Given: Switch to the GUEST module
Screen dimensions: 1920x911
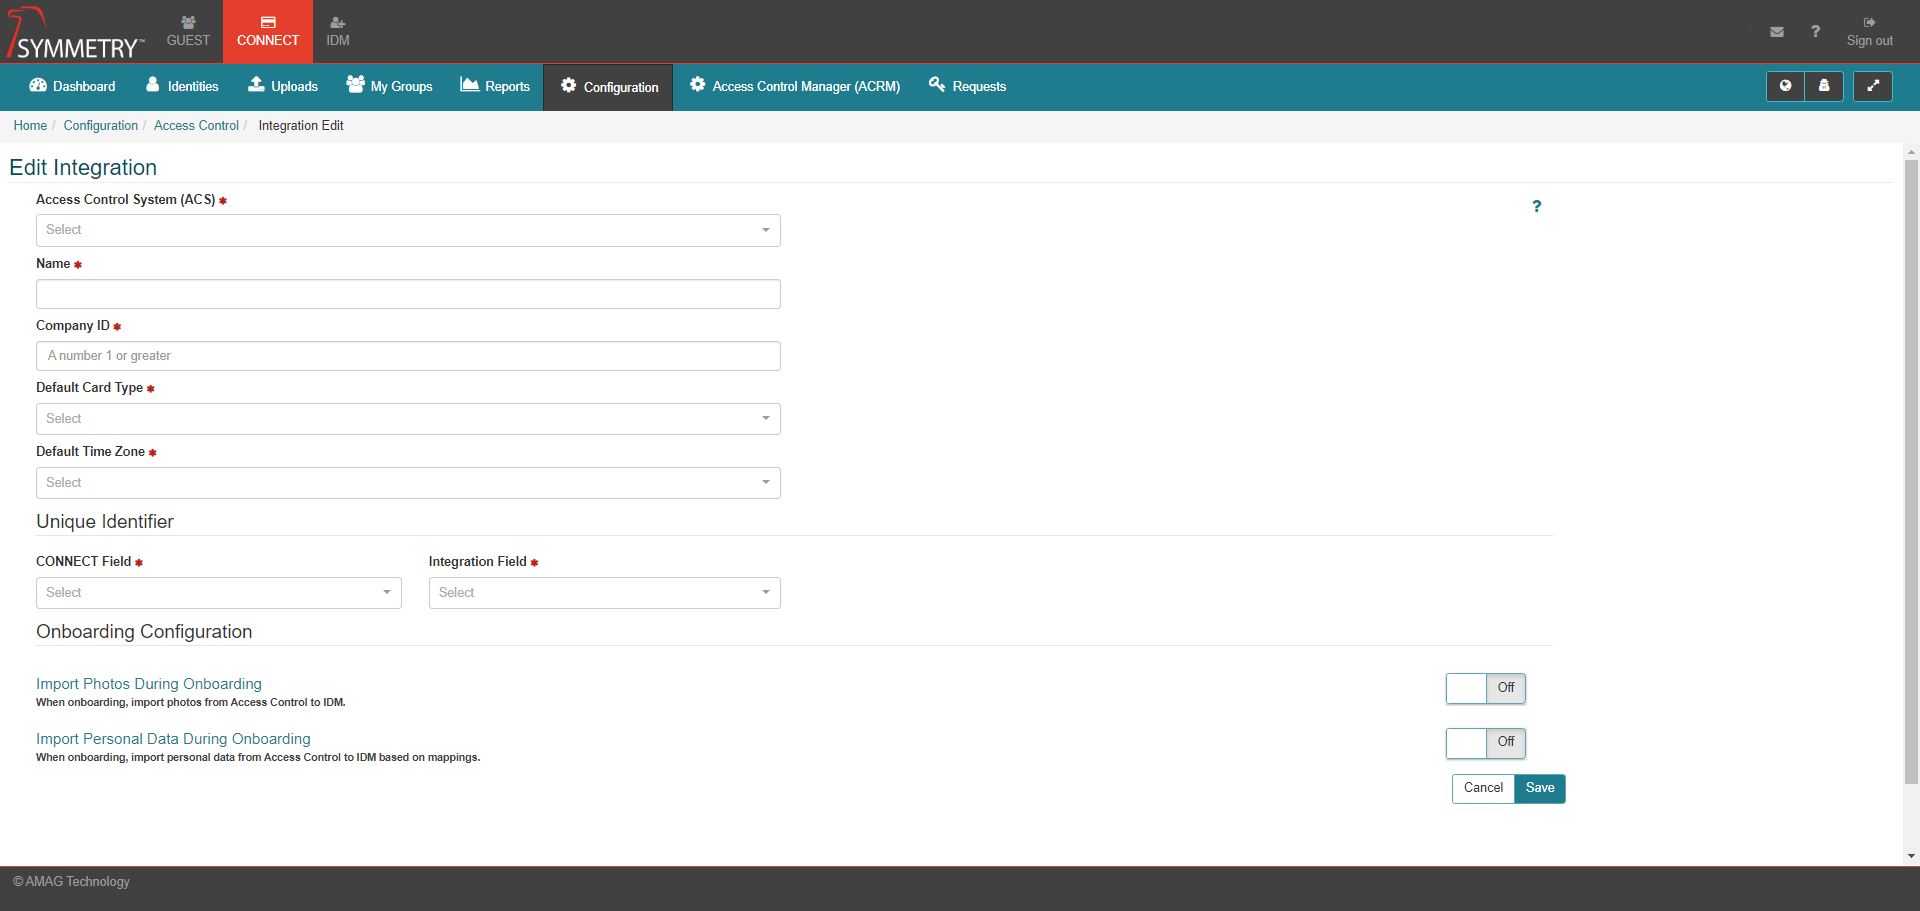Looking at the screenshot, I should [x=188, y=31].
